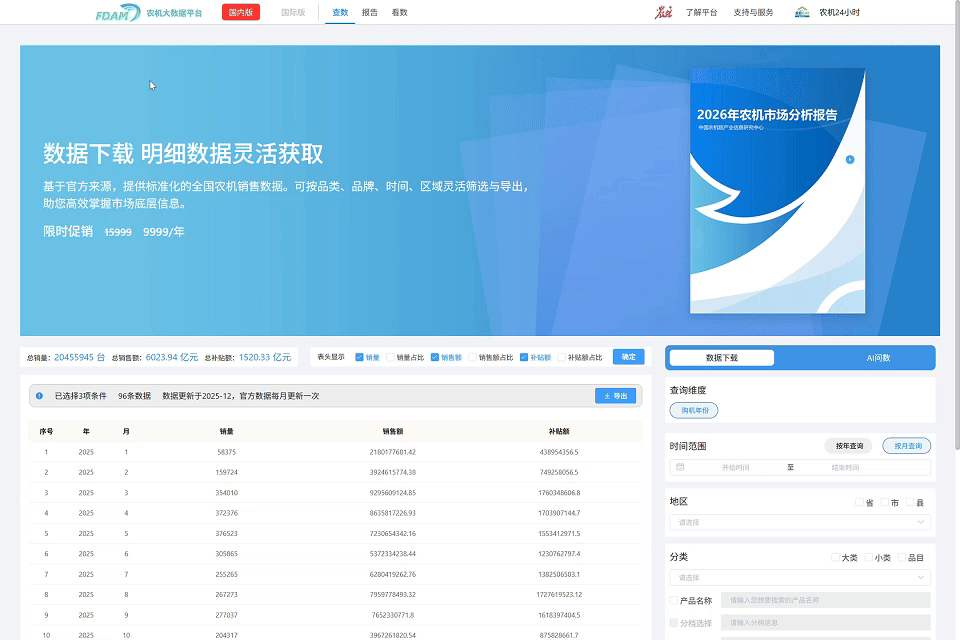Check the 大类 category checkbox

pos(835,557)
